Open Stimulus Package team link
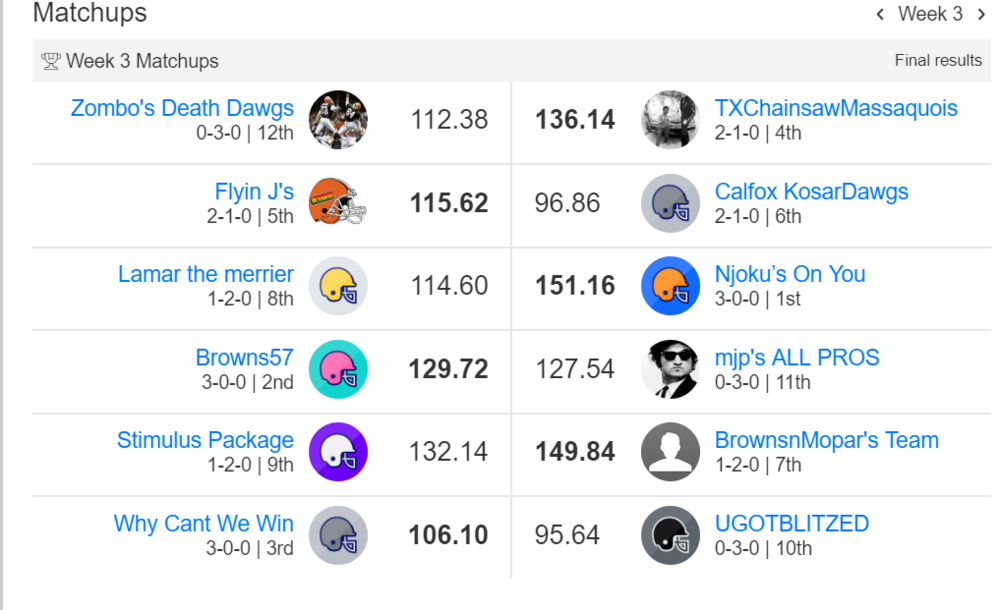 tap(205, 440)
